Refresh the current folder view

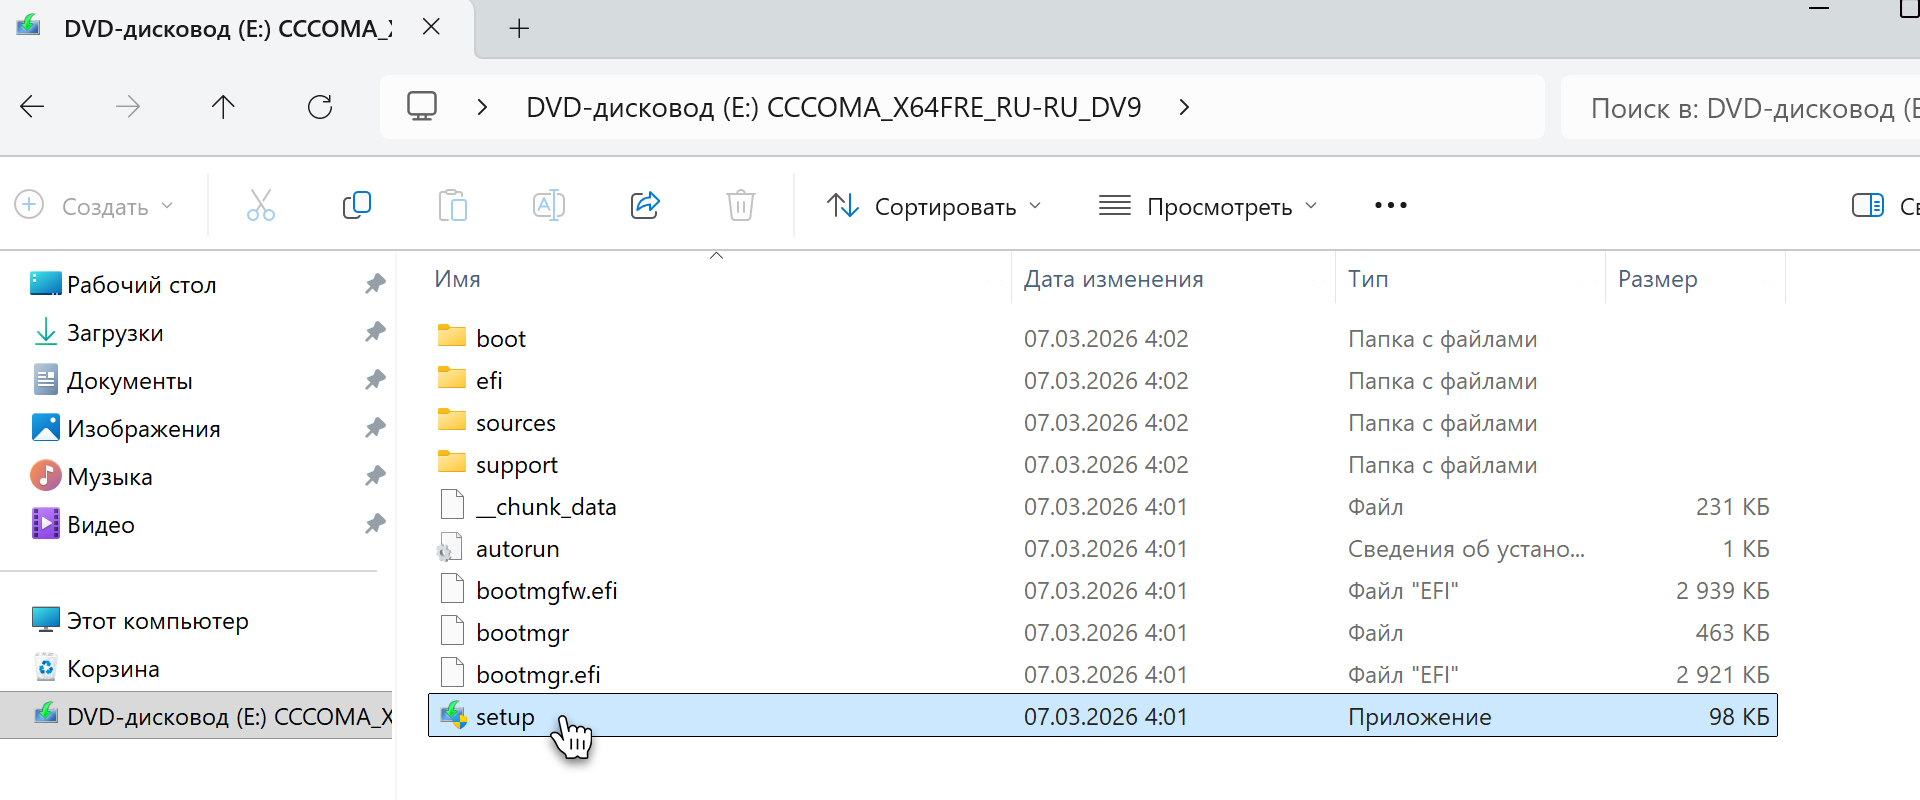pos(320,107)
